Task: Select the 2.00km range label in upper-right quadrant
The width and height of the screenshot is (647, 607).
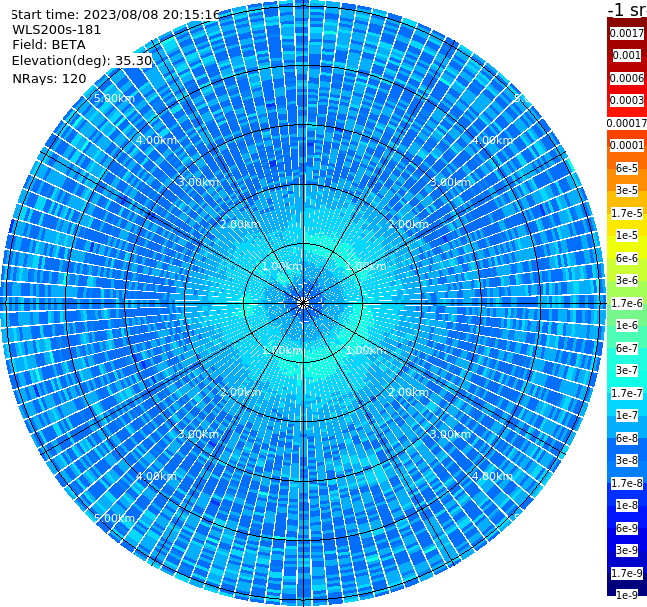Action: (x=409, y=224)
